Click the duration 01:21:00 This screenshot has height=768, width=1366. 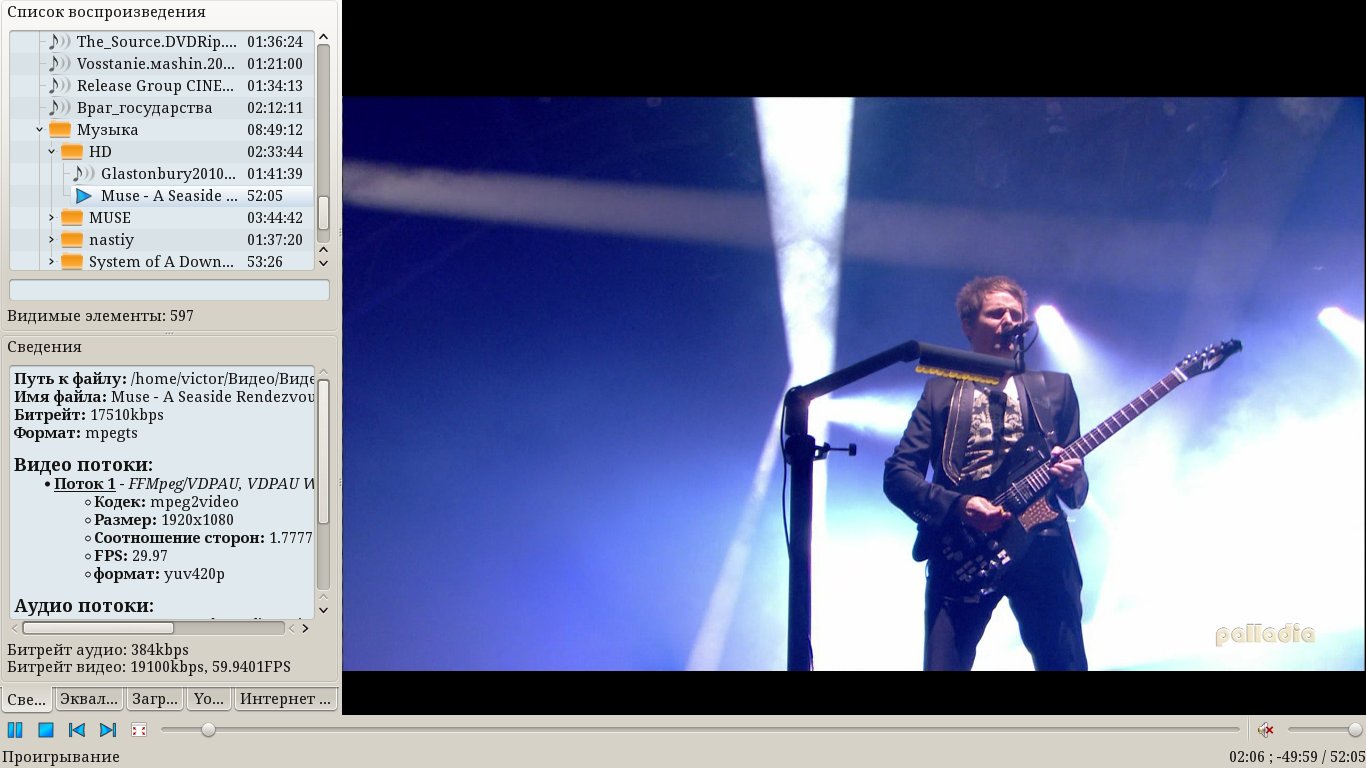tap(275, 64)
